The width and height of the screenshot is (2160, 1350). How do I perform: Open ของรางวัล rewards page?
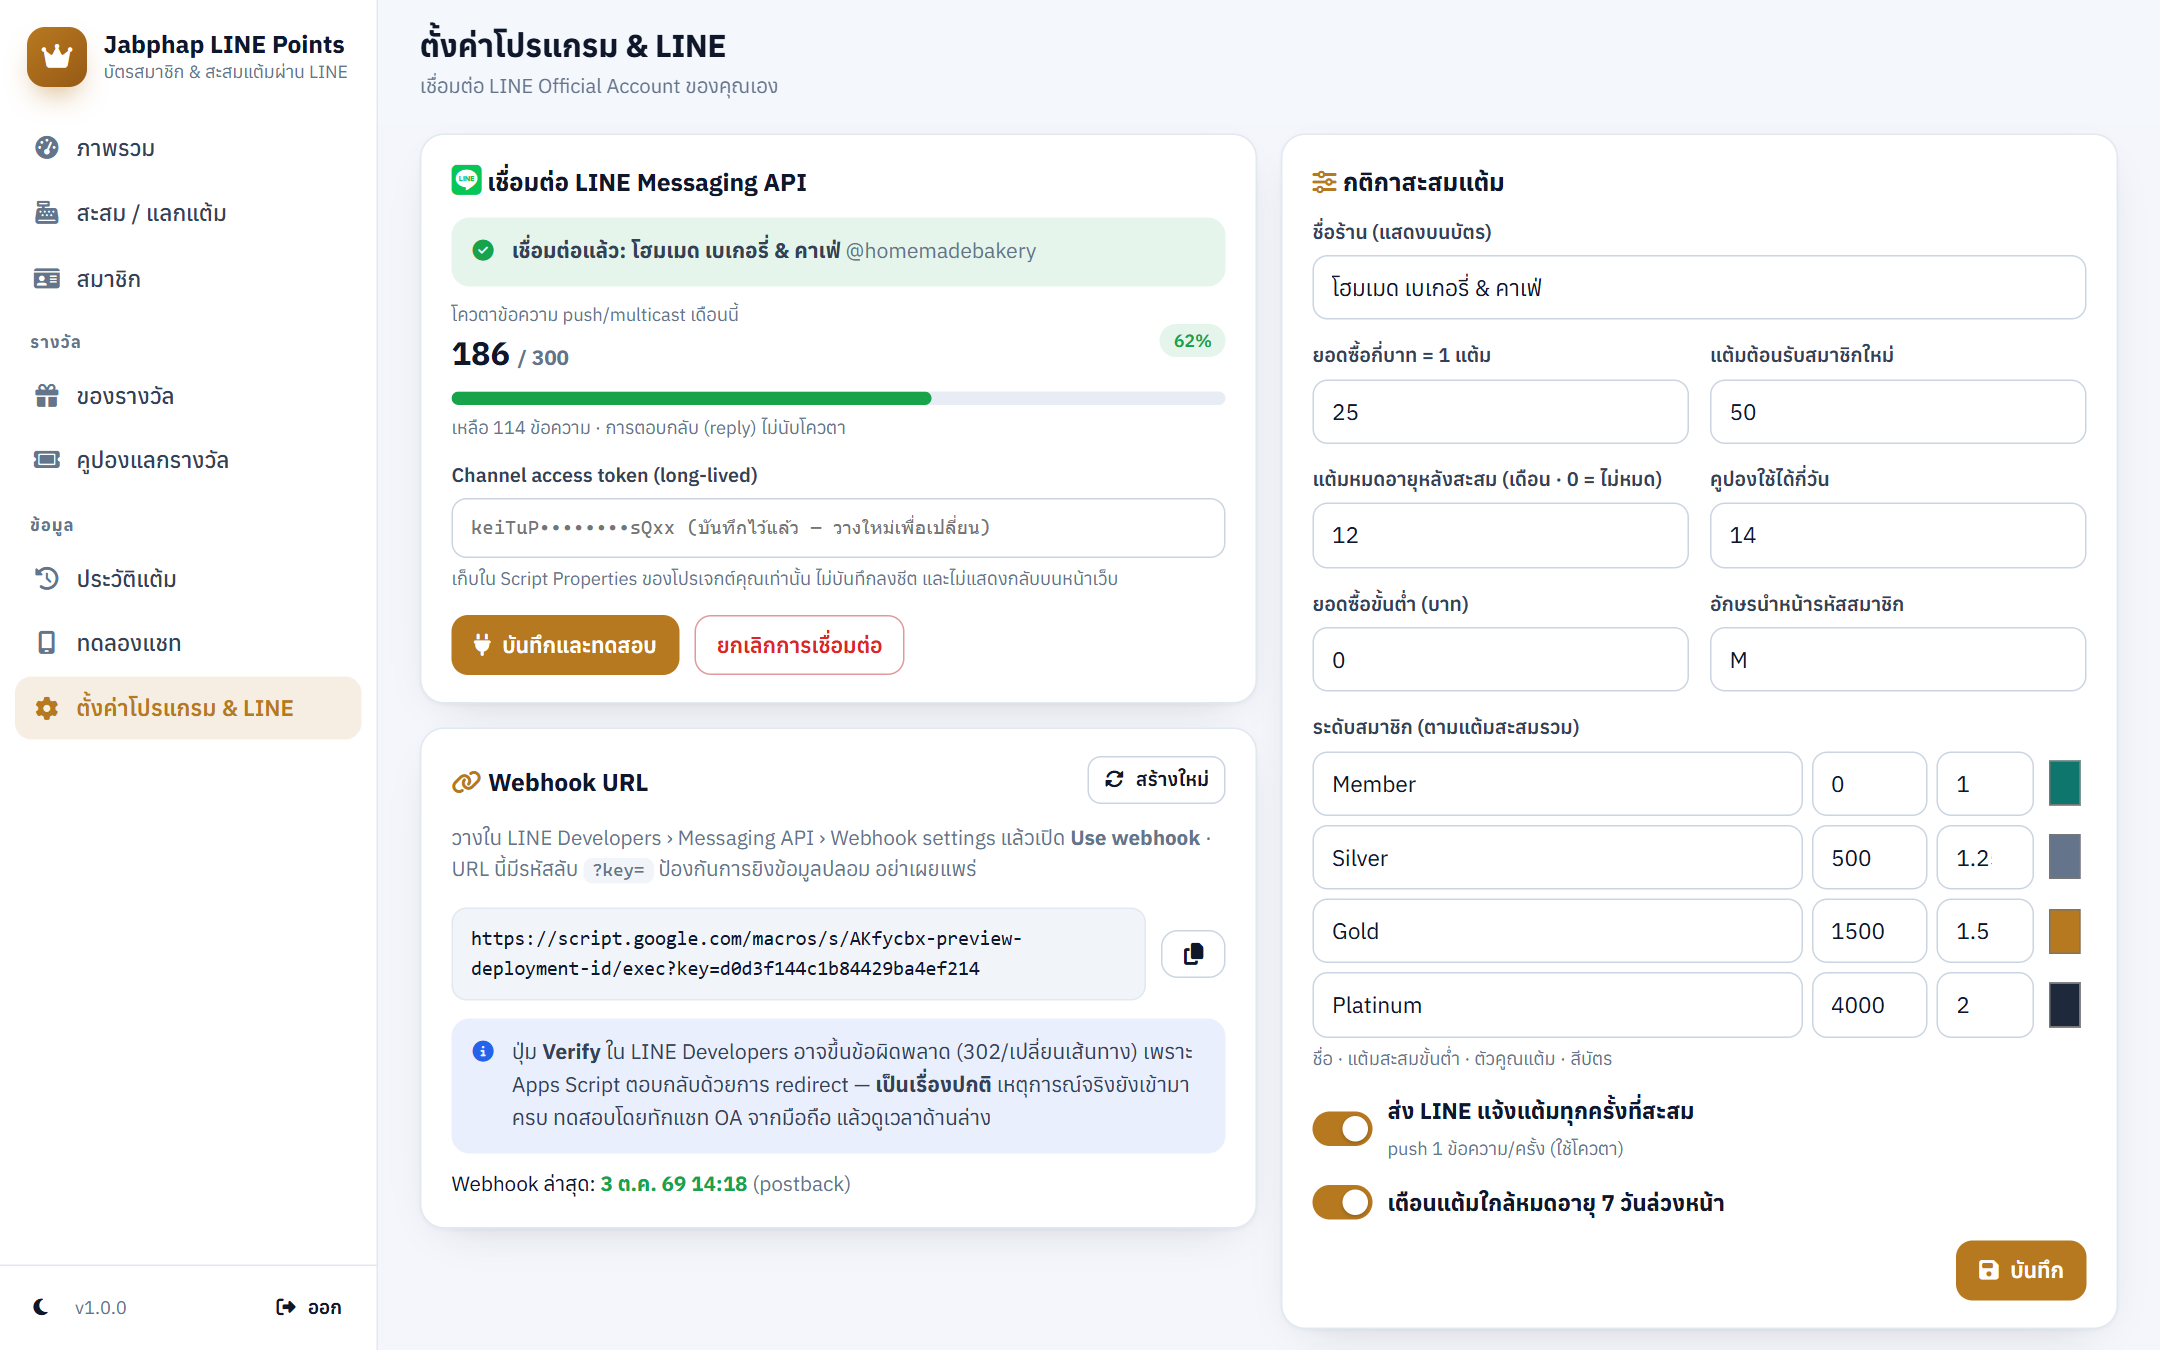188,396
